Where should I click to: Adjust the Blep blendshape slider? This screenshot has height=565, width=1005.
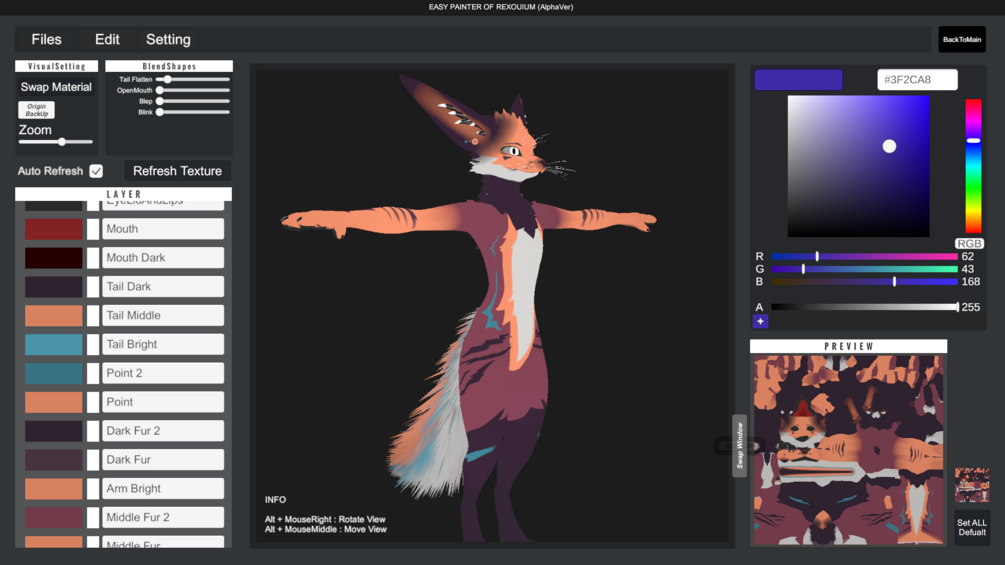(x=193, y=101)
